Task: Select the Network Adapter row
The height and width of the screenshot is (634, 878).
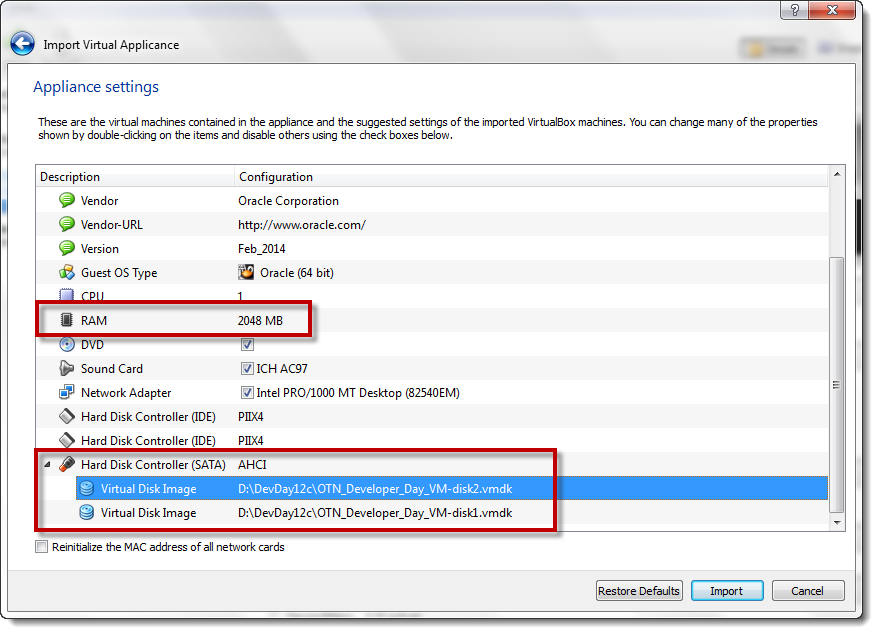Action: tap(432, 393)
